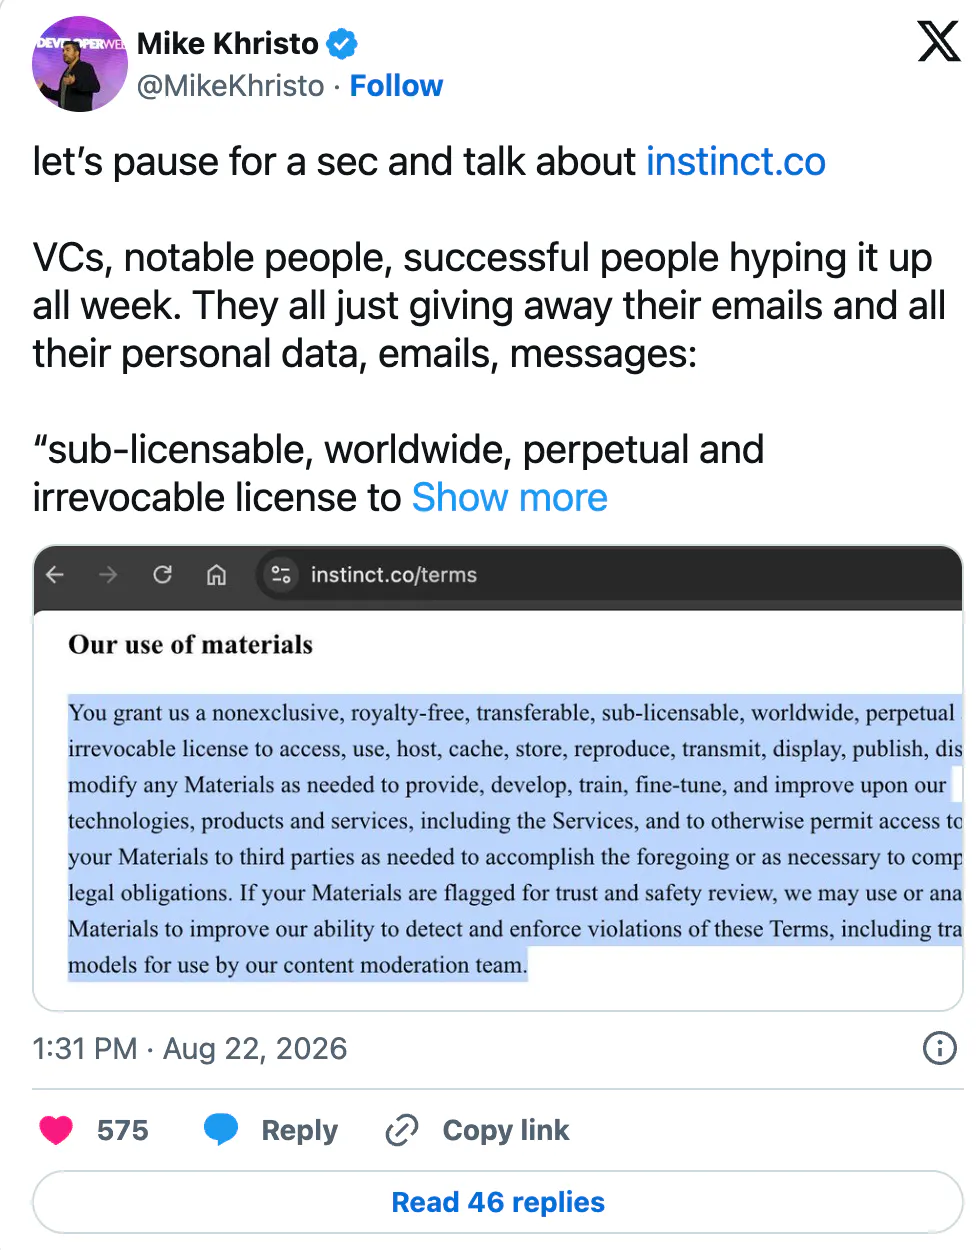Click browser home icon in screenshot

[x=216, y=575]
